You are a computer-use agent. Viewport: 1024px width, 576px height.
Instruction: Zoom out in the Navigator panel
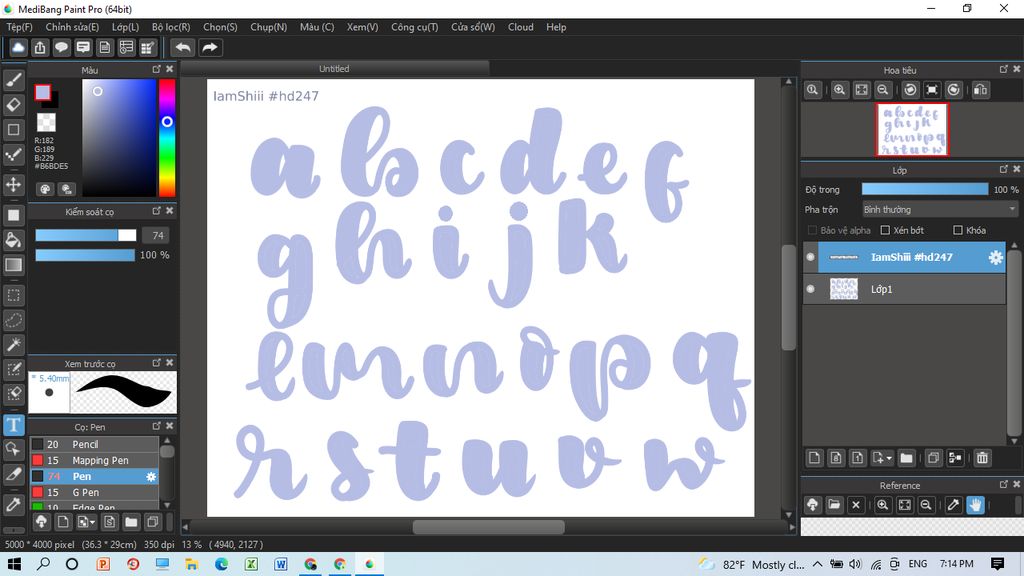[x=883, y=90]
